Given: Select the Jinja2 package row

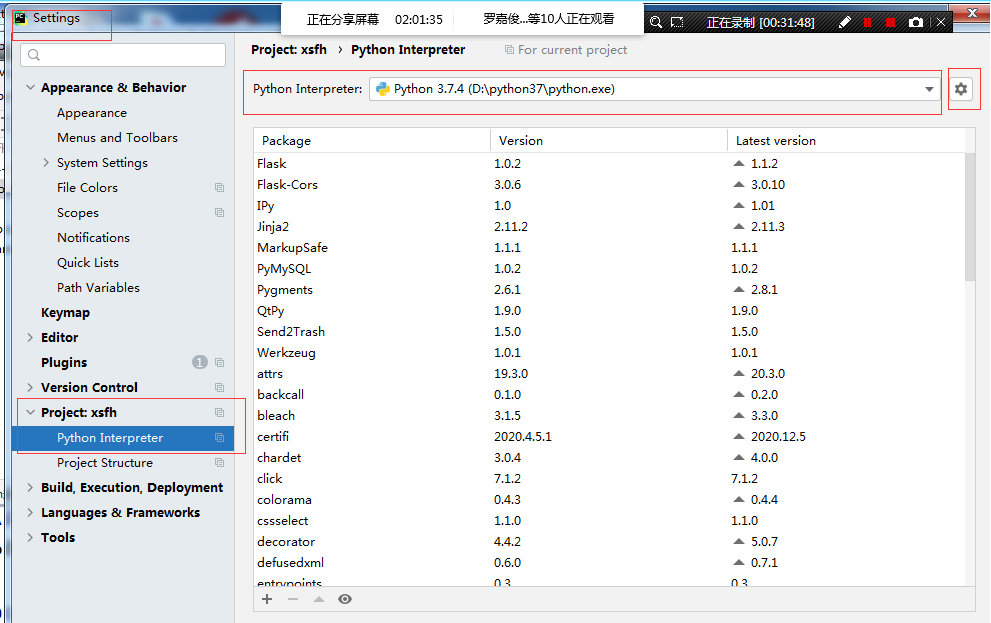Looking at the screenshot, I should pyautogui.click(x=610, y=226).
